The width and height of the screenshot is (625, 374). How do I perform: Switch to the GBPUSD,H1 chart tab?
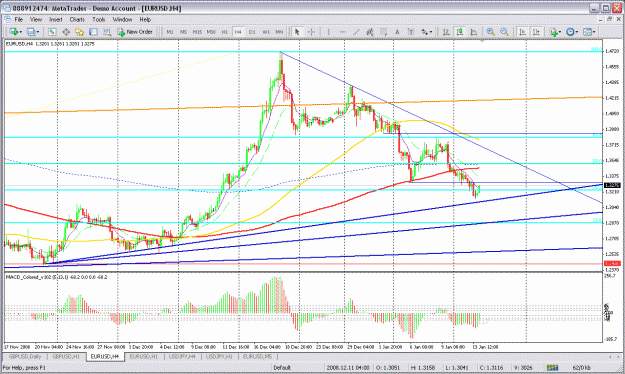coord(66,356)
